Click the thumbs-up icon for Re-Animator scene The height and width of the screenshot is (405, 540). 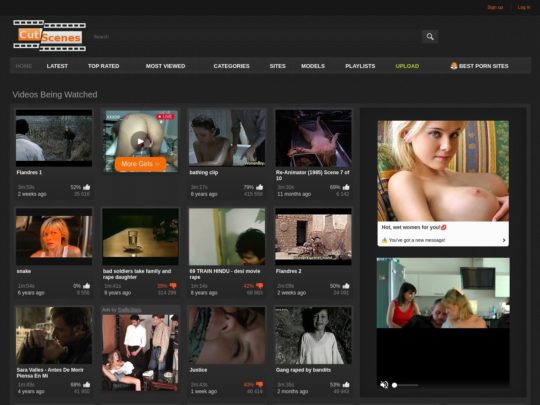pyautogui.click(x=346, y=187)
